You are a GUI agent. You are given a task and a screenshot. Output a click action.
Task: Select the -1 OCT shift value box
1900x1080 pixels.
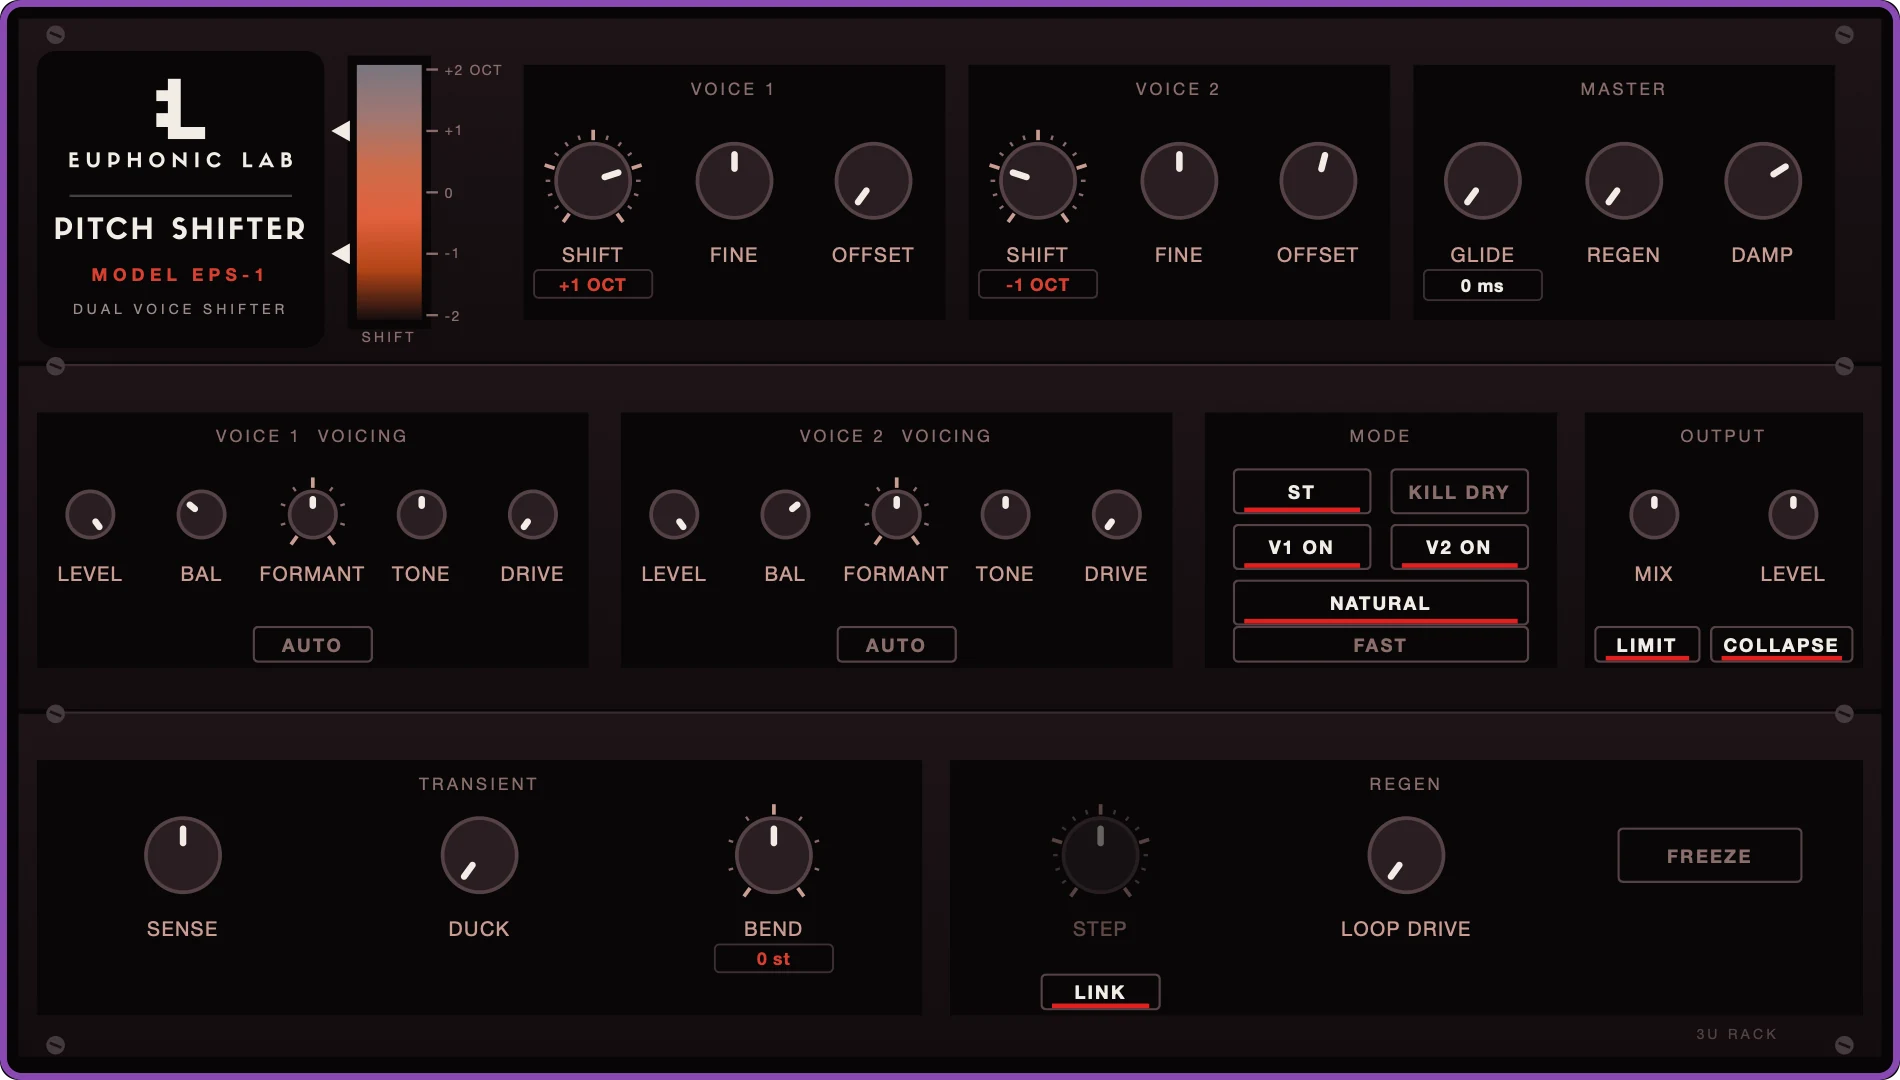point(1038,285)
